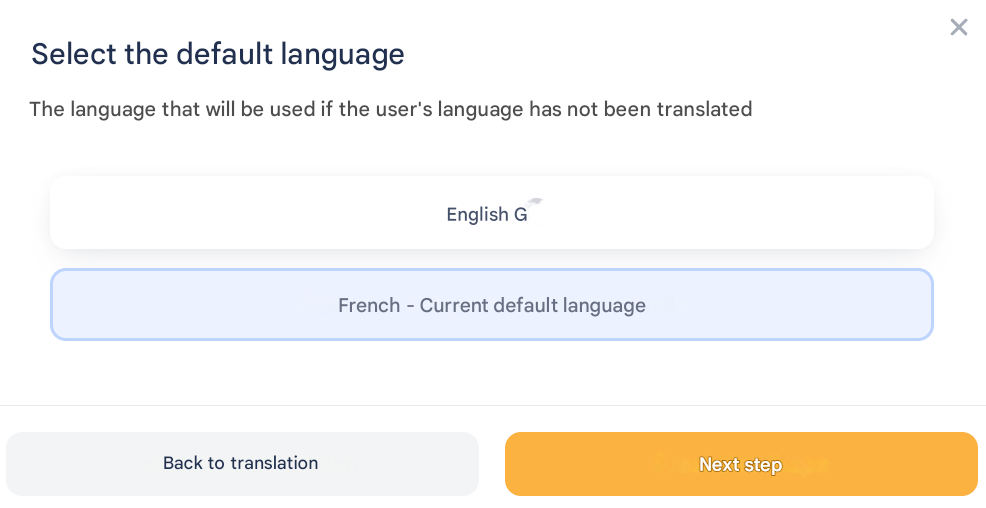986x508 pixels.
Task: Click the fallback language description text
Action: pyautogui.click(x=390, y=109)
